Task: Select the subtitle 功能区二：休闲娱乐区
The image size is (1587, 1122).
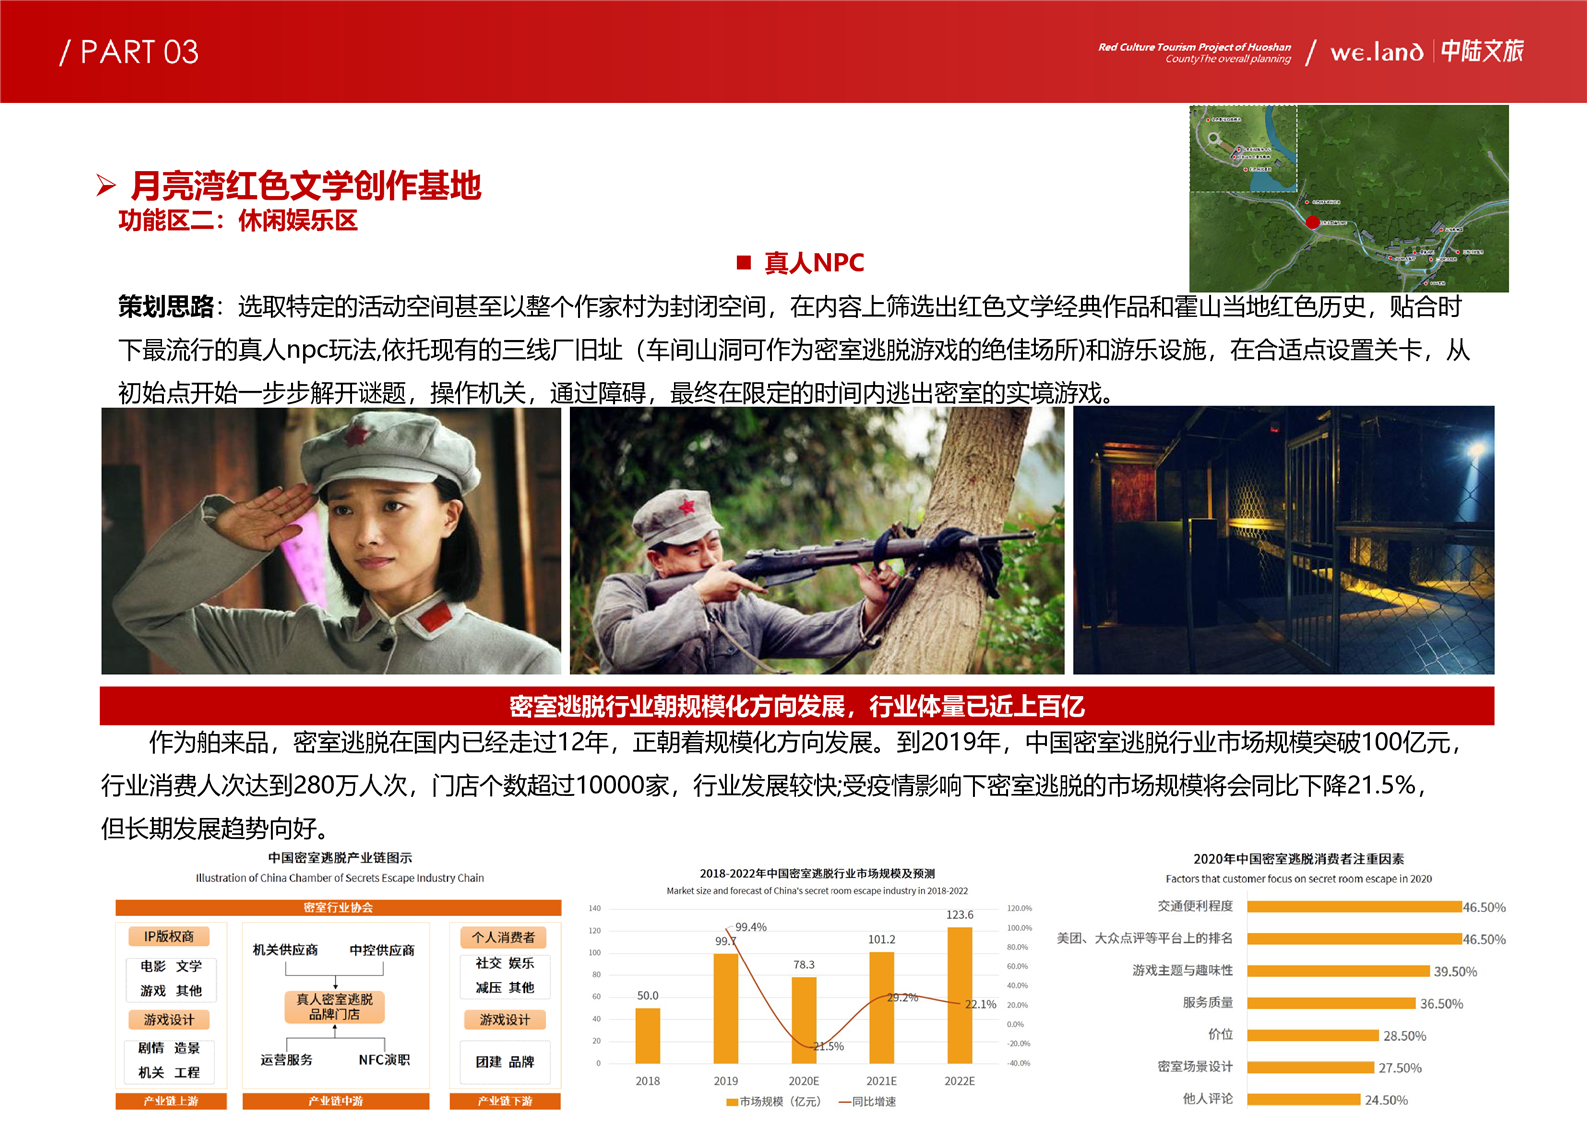Action: pyautogui.click(x=238, y=220)
